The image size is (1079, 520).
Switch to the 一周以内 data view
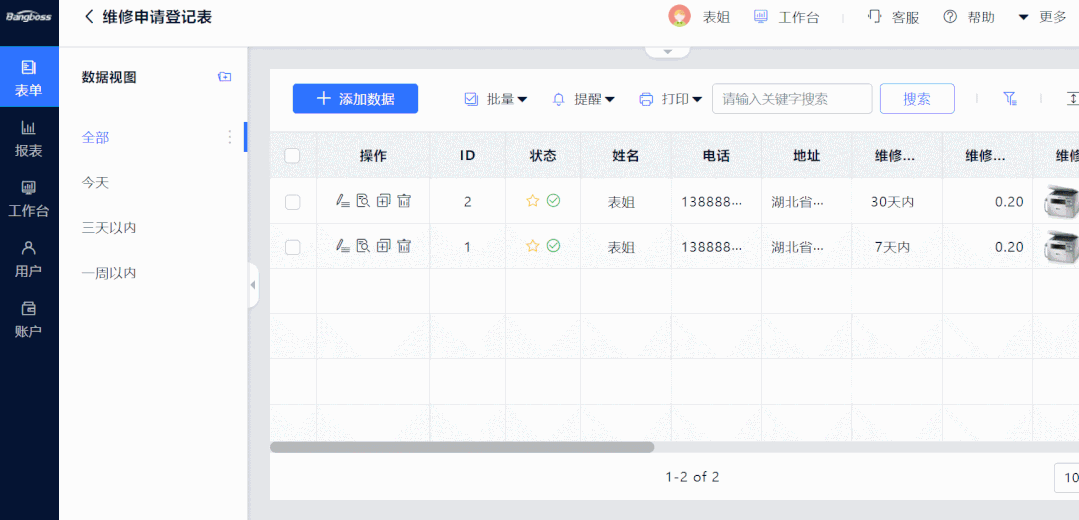(x=109, y=273)
